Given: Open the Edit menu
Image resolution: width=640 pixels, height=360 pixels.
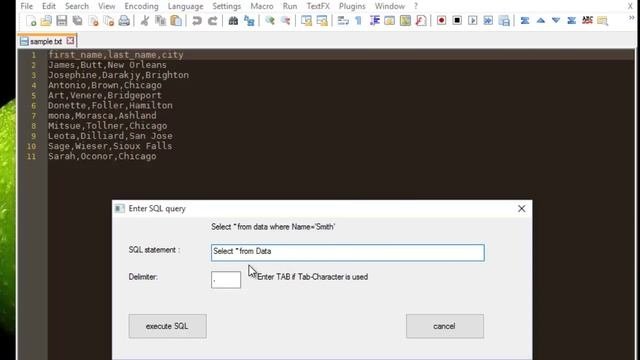Looking at the screenshot, I should pyautogui.click(x=49, y=6).
